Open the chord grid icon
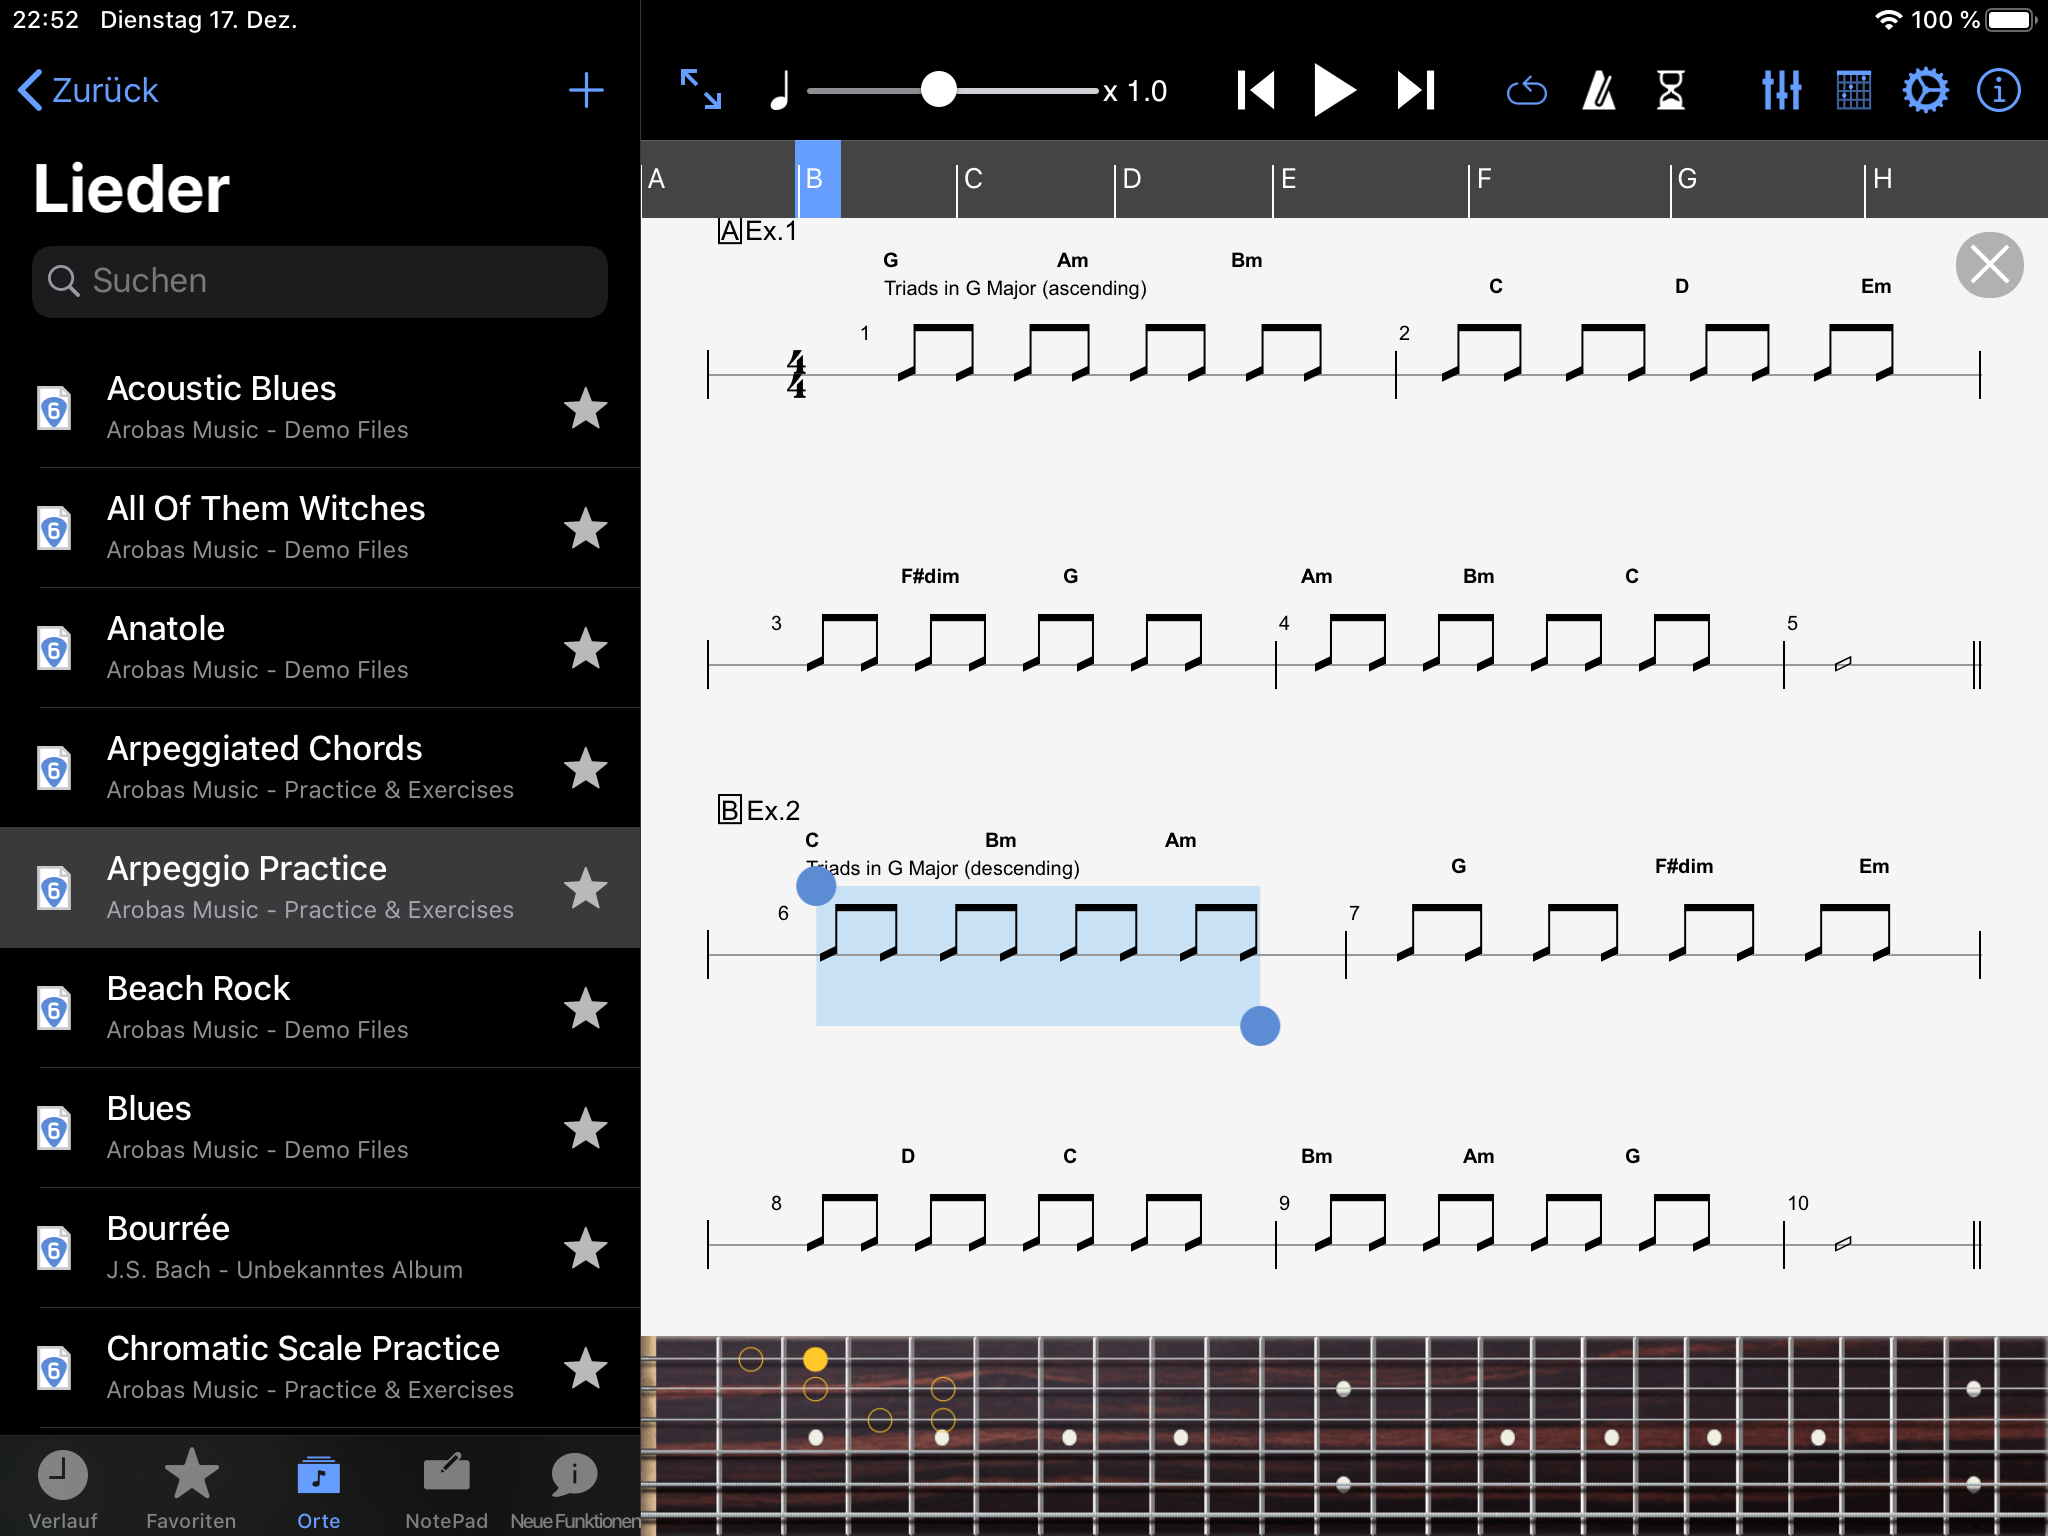This screenshot has height=1536, width=2048. coord(1853,90)
